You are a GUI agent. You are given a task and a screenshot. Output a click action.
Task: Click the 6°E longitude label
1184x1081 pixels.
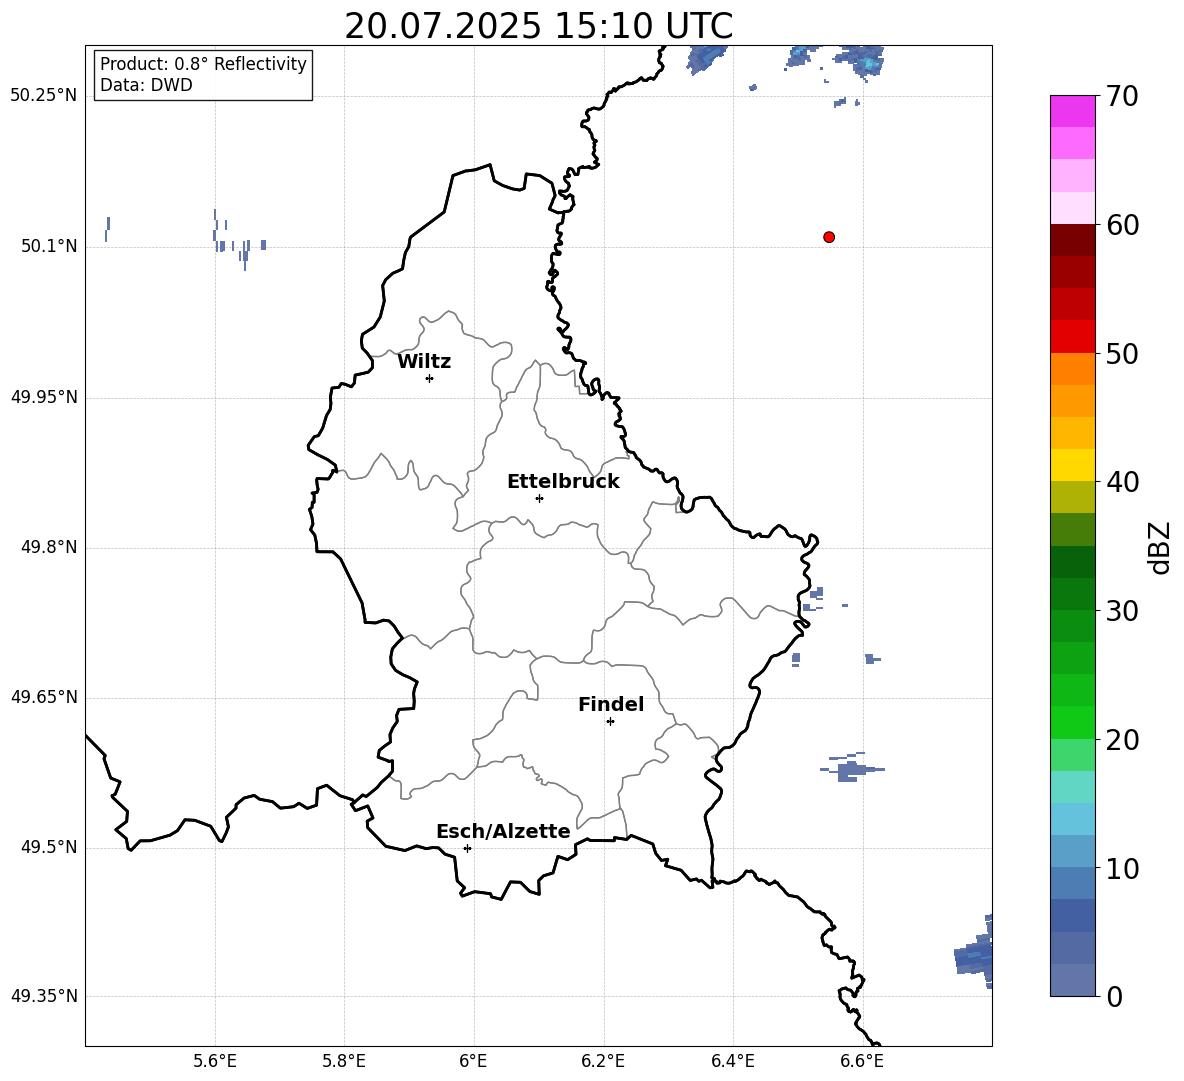tap(473, 1061)
